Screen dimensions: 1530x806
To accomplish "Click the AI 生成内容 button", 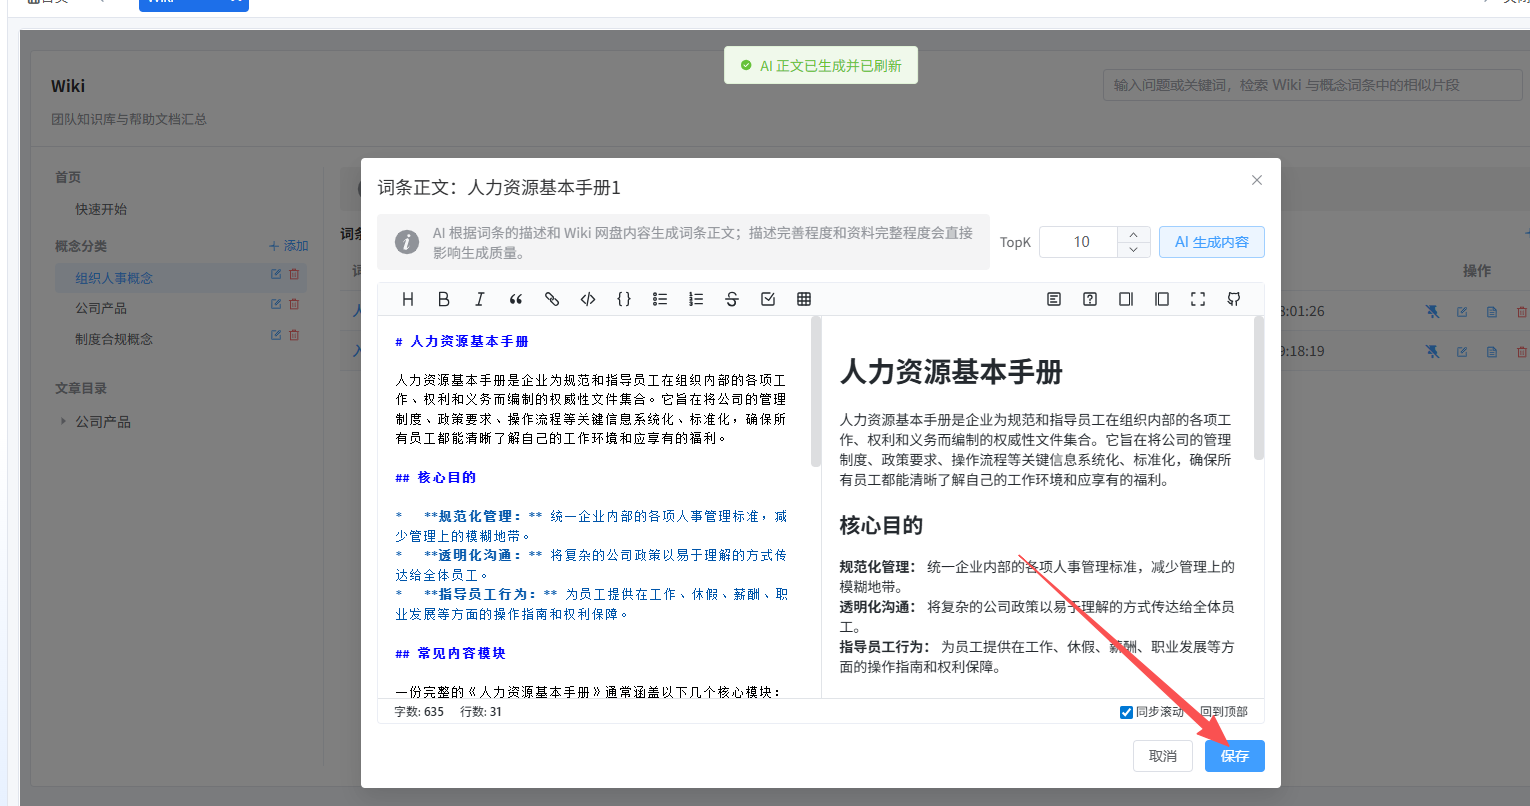I will point(1211,242).
